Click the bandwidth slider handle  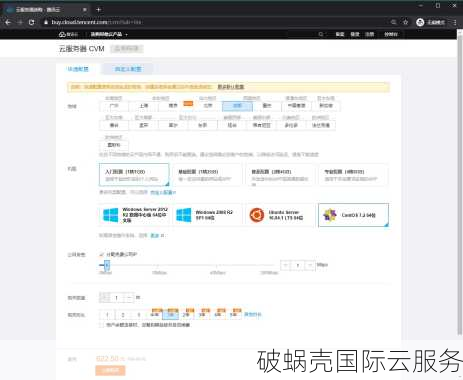tap(107, 265)
